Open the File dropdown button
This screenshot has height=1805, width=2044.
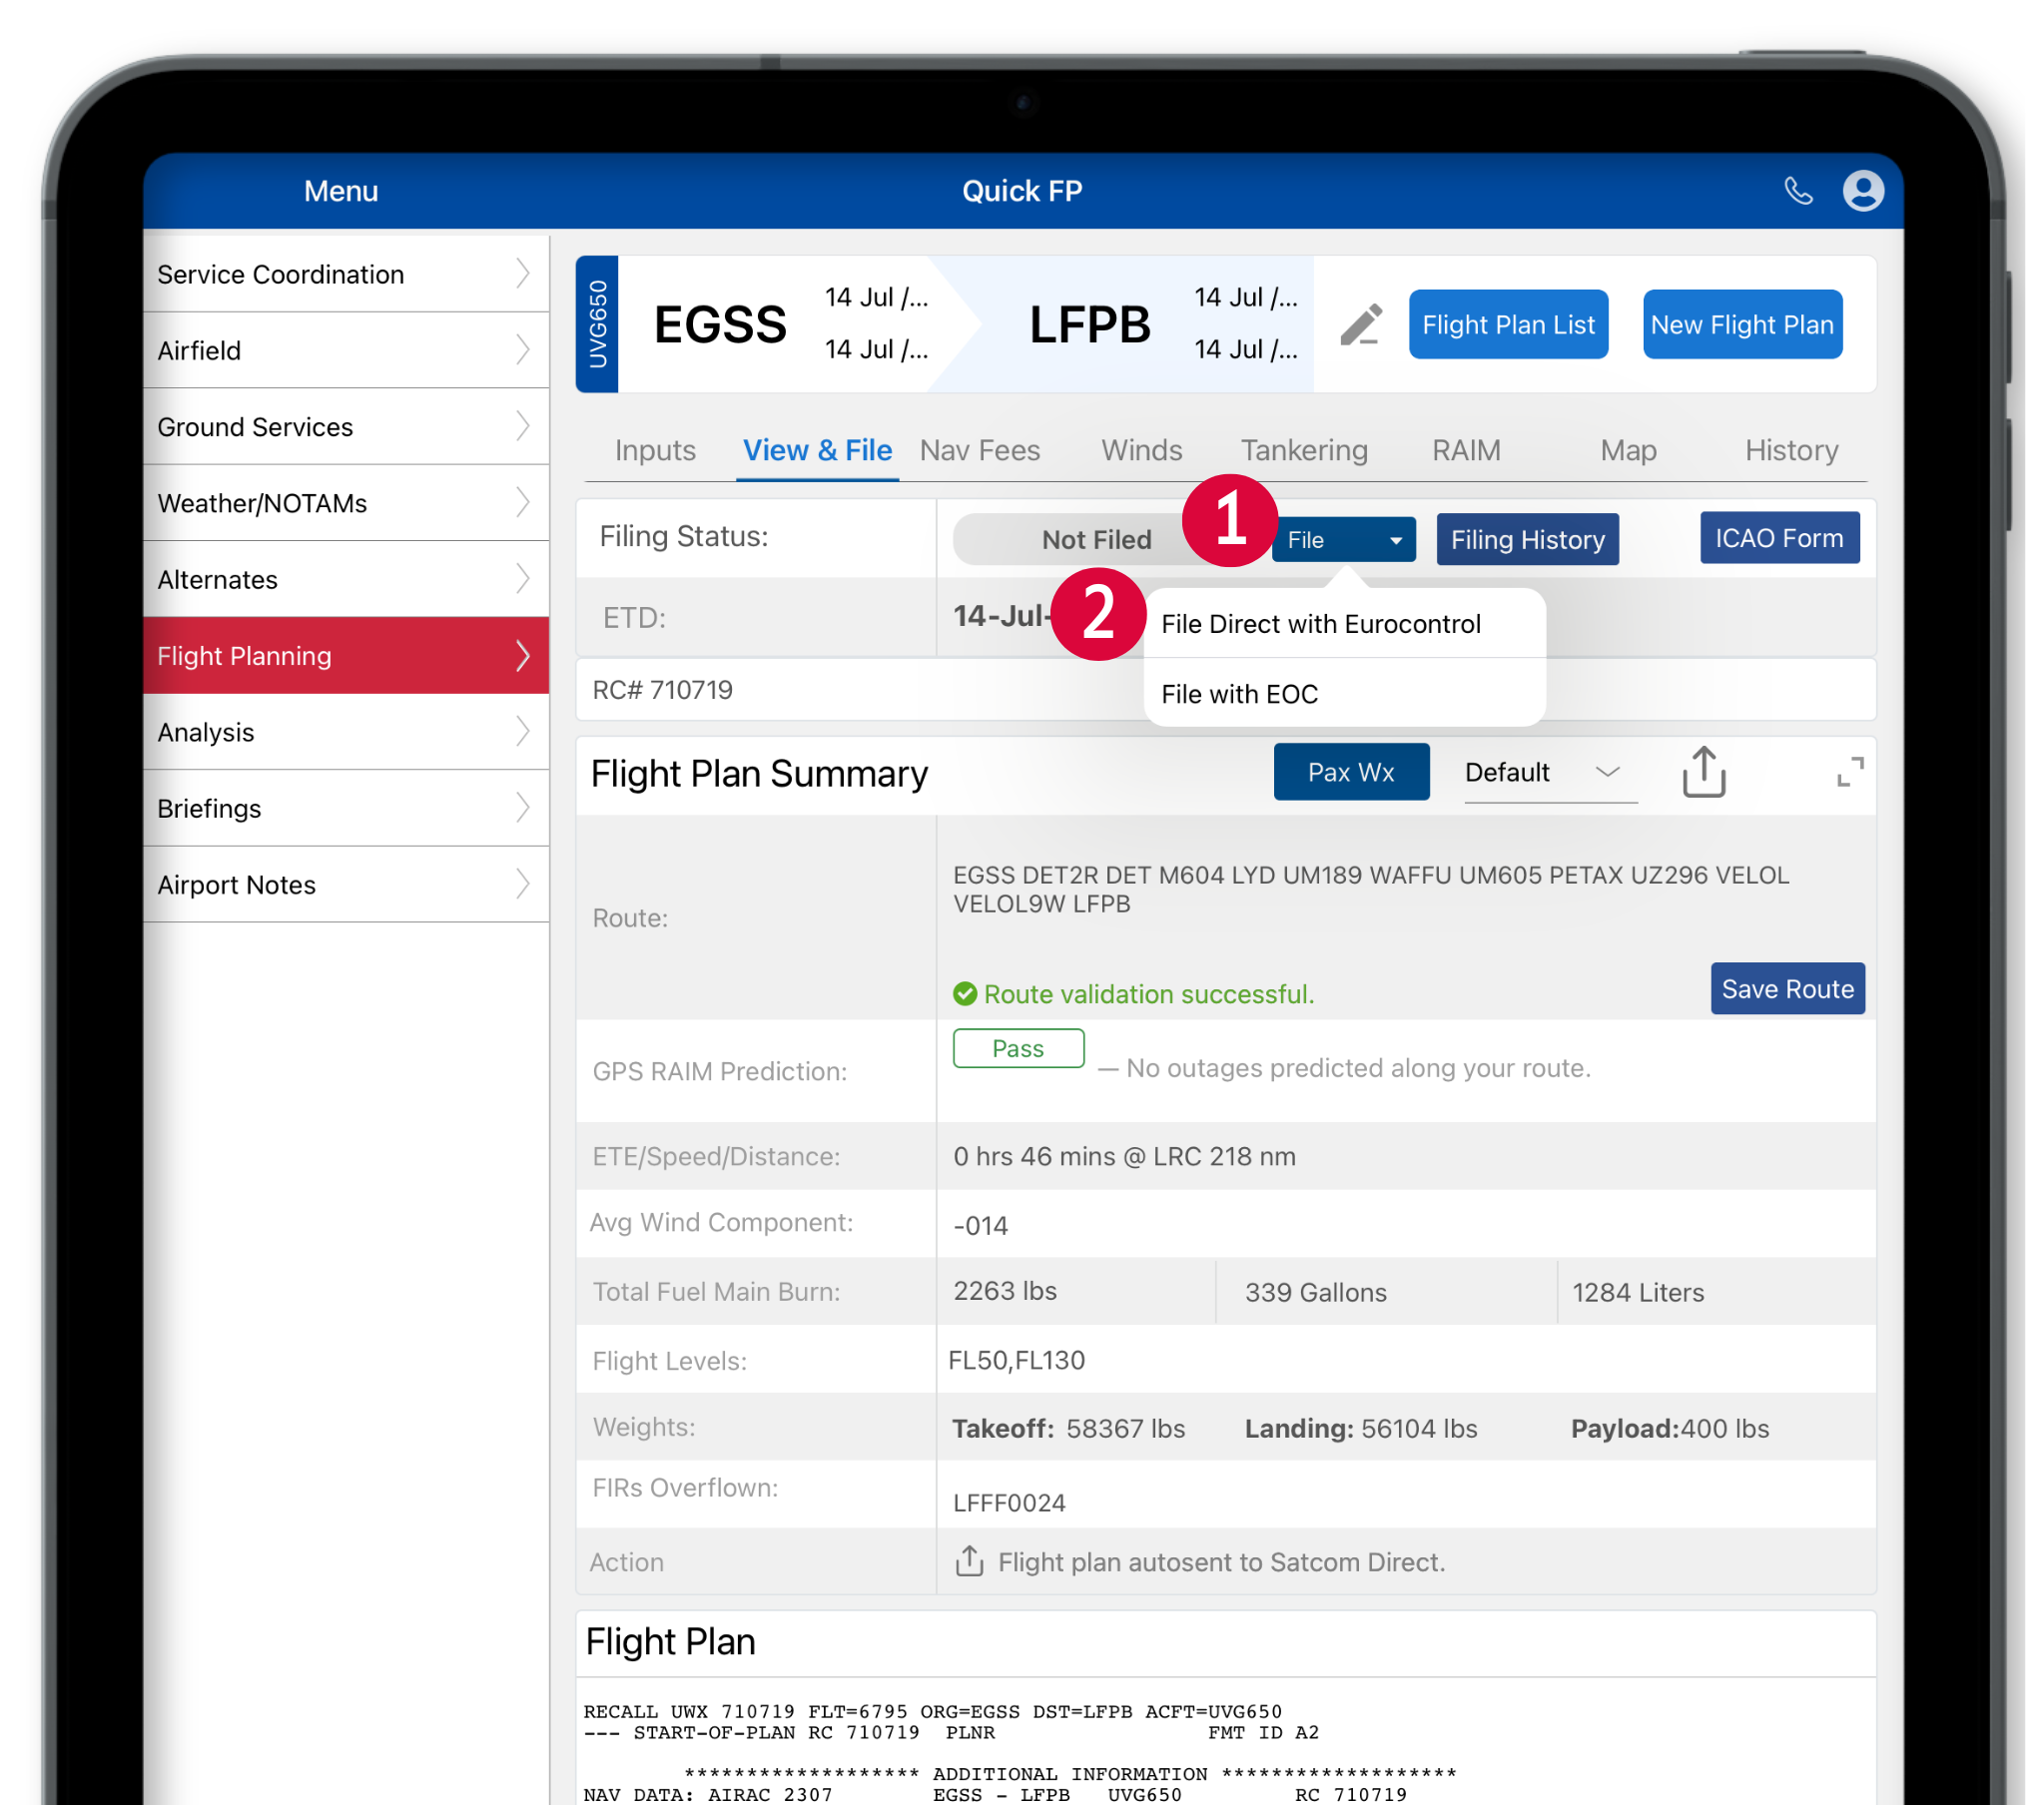(1342, 540)
